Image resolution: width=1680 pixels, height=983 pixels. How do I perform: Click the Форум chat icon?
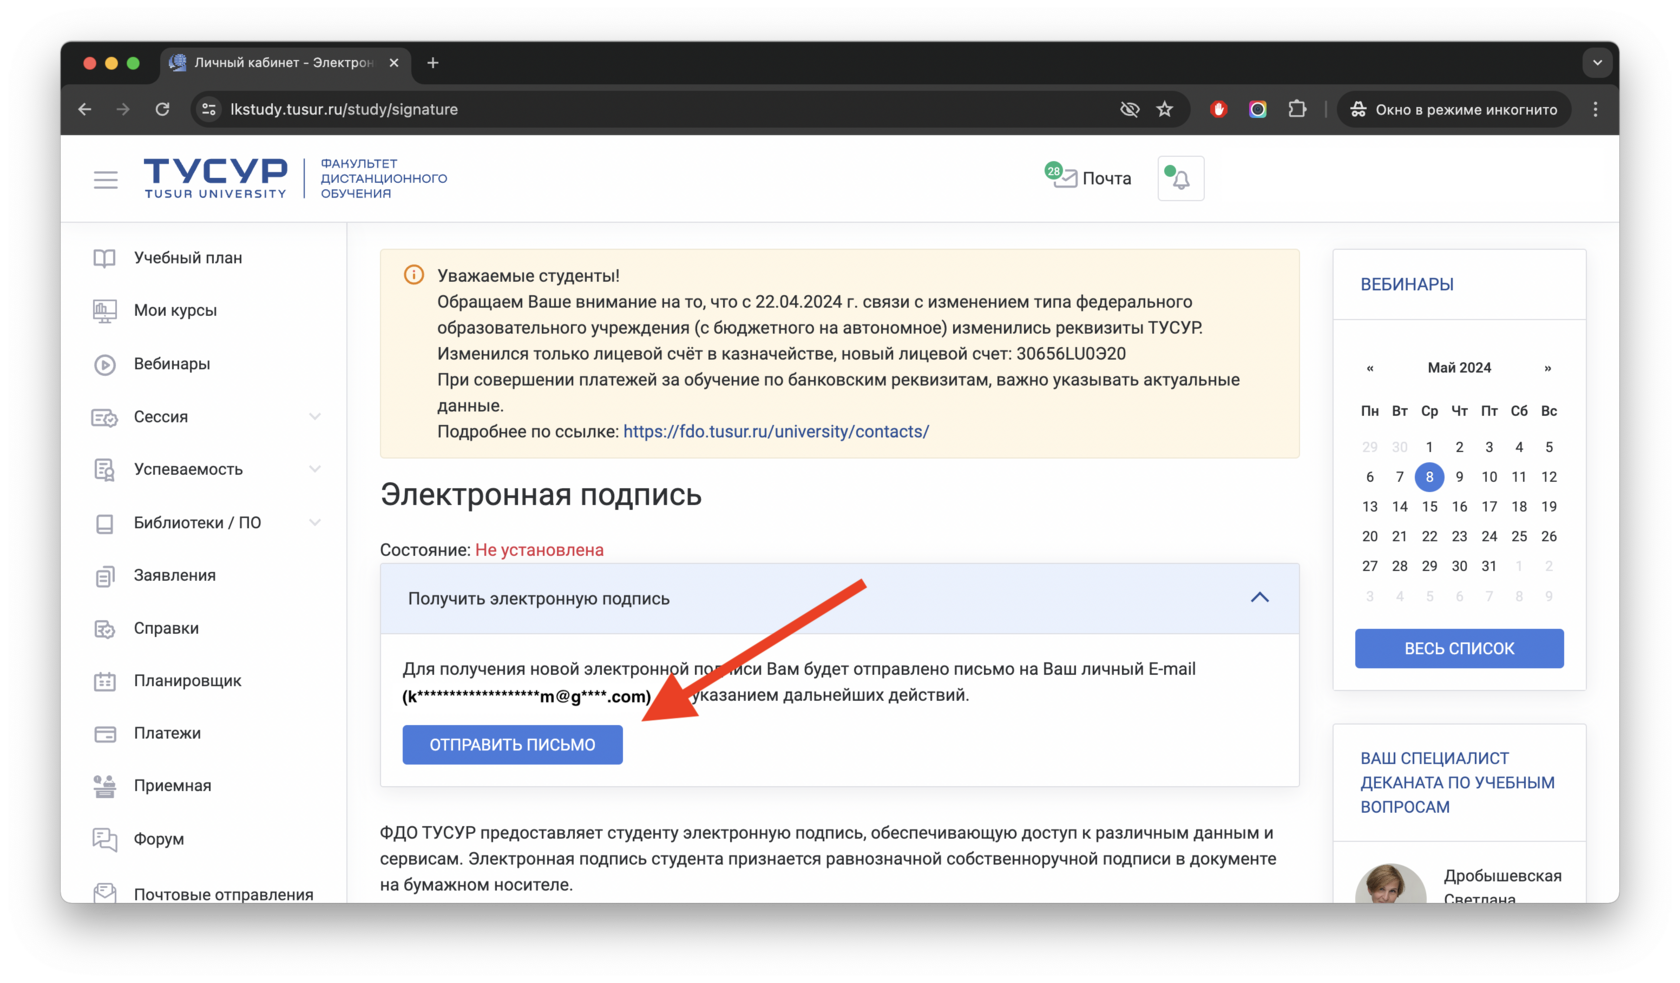coord(105,839)
